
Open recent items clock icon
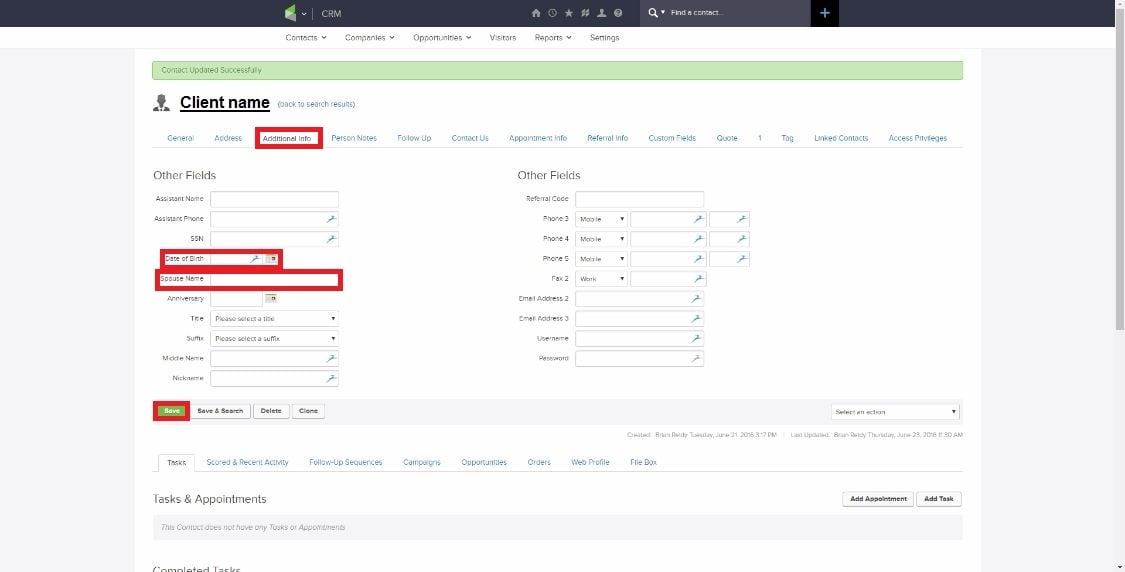click(x=553, y=13)
